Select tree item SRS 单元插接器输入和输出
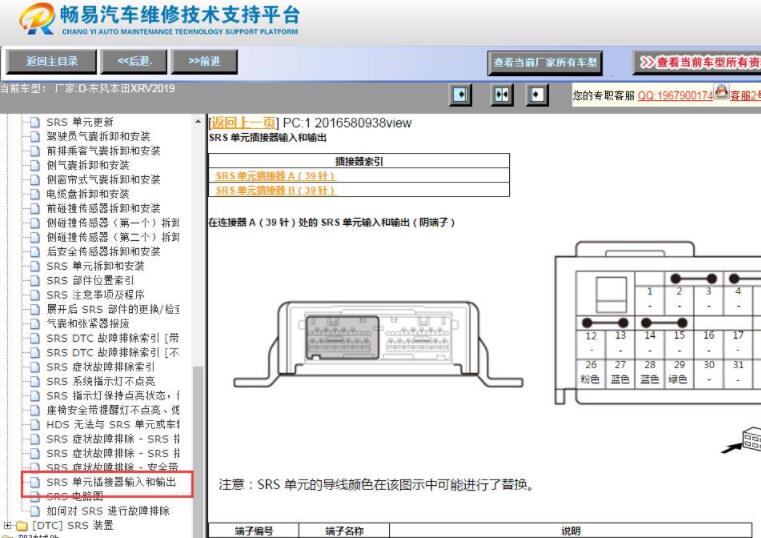Viewport: 761px width, 538px height. coord(111,482)
